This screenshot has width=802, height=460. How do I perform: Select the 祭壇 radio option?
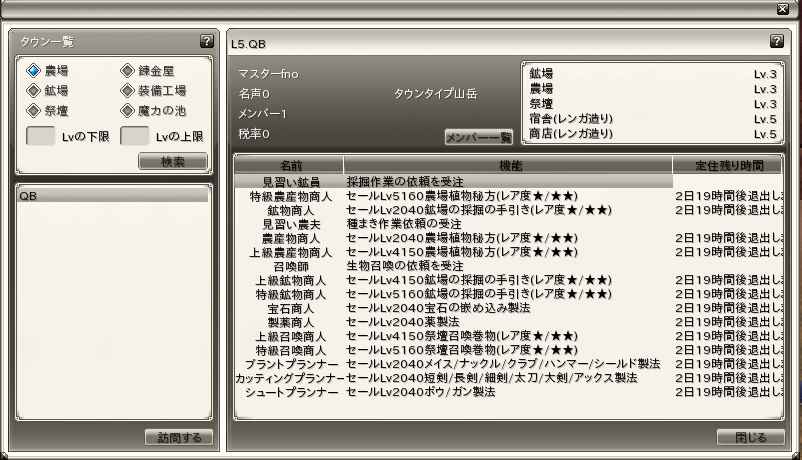coord(34,111)
